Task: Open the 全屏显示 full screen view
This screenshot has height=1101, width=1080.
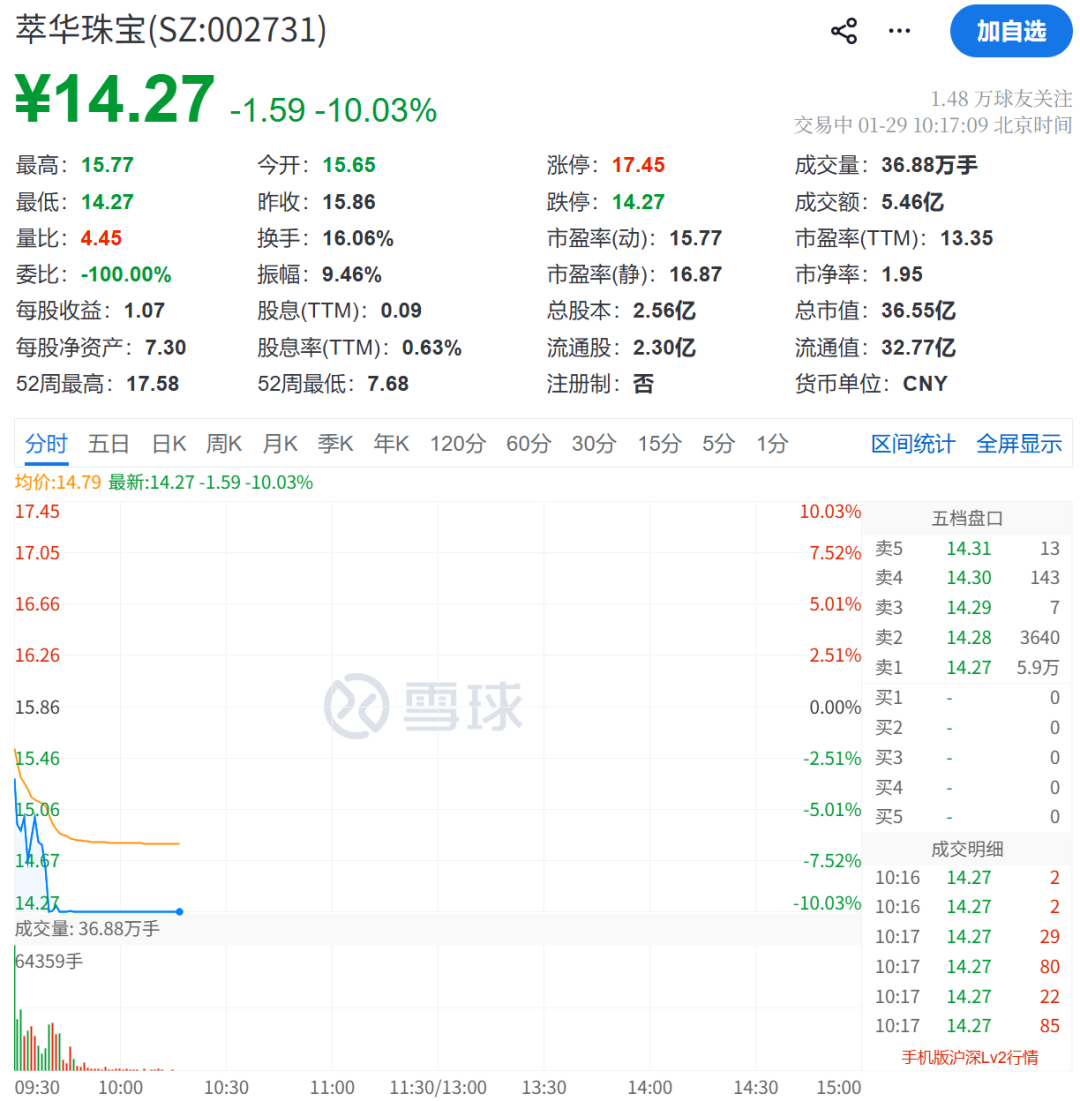Action: coord(1019,444)
